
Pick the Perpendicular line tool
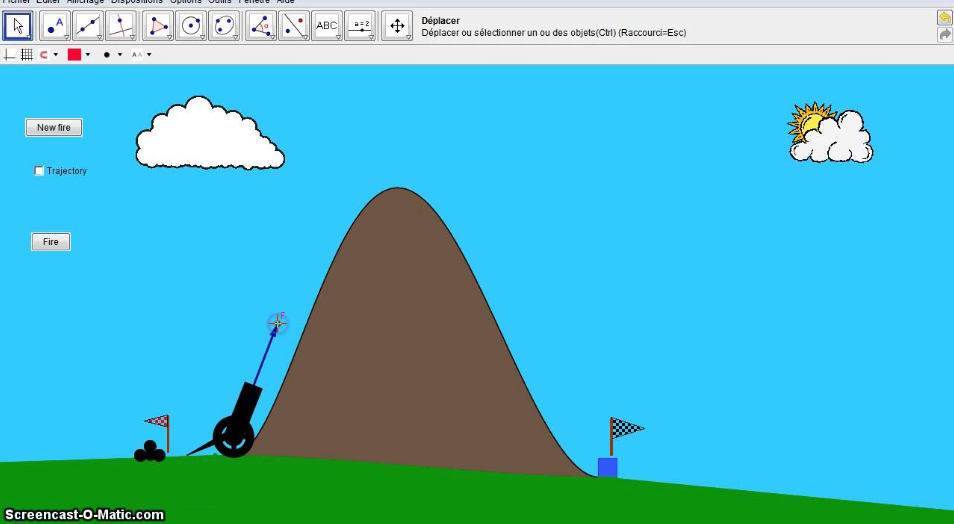(x=120, y=26)
